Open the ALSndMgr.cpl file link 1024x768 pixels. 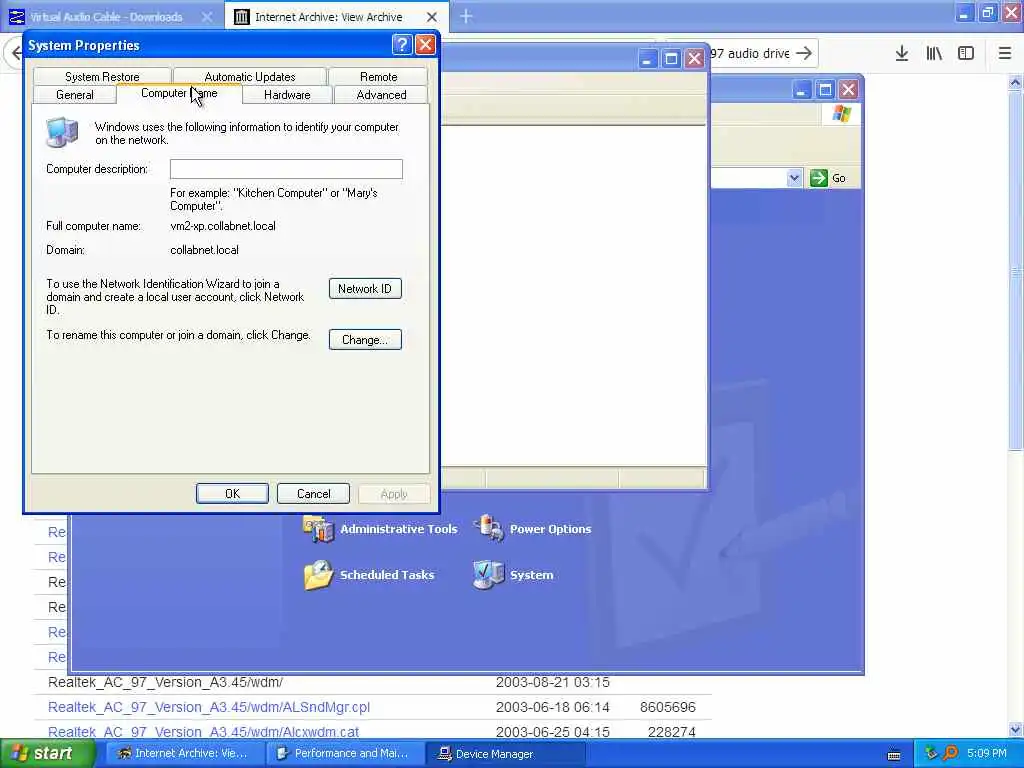click(x=209, y=707)
